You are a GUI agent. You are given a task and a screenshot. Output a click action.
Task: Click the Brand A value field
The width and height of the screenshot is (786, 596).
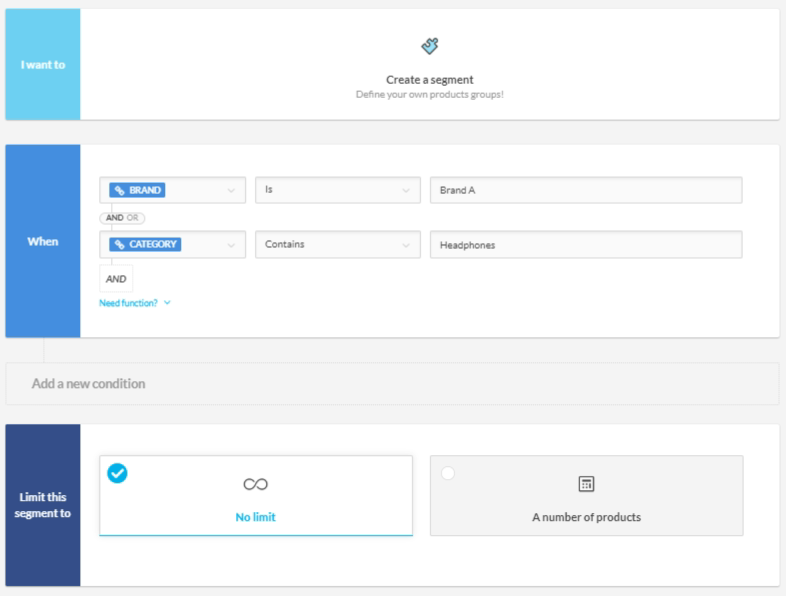[586, 190]
